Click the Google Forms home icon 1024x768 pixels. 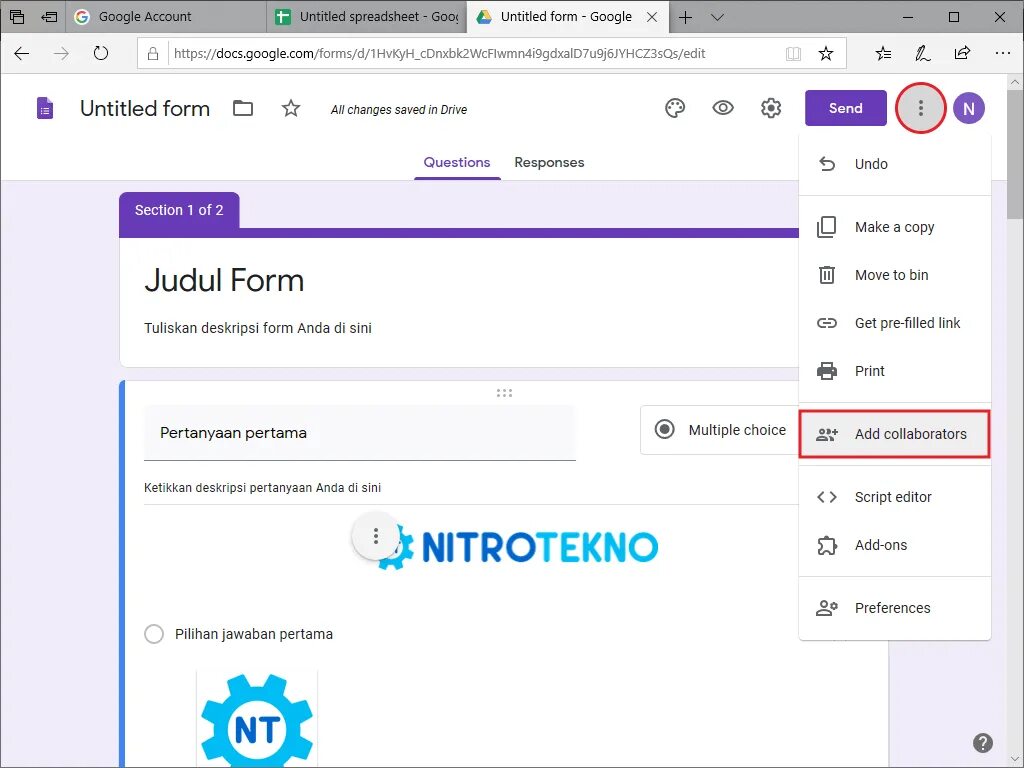(x=44, y=108)
